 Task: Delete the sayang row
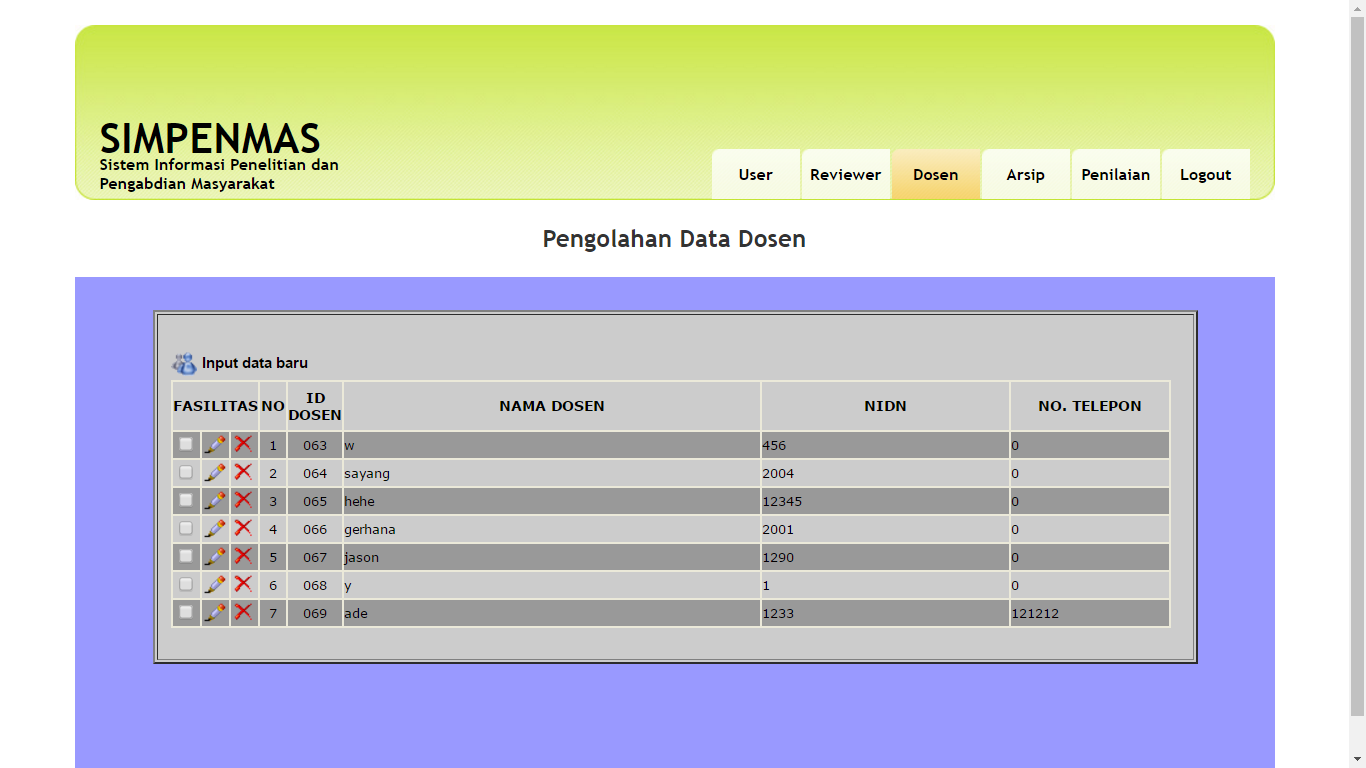(243, 472)
